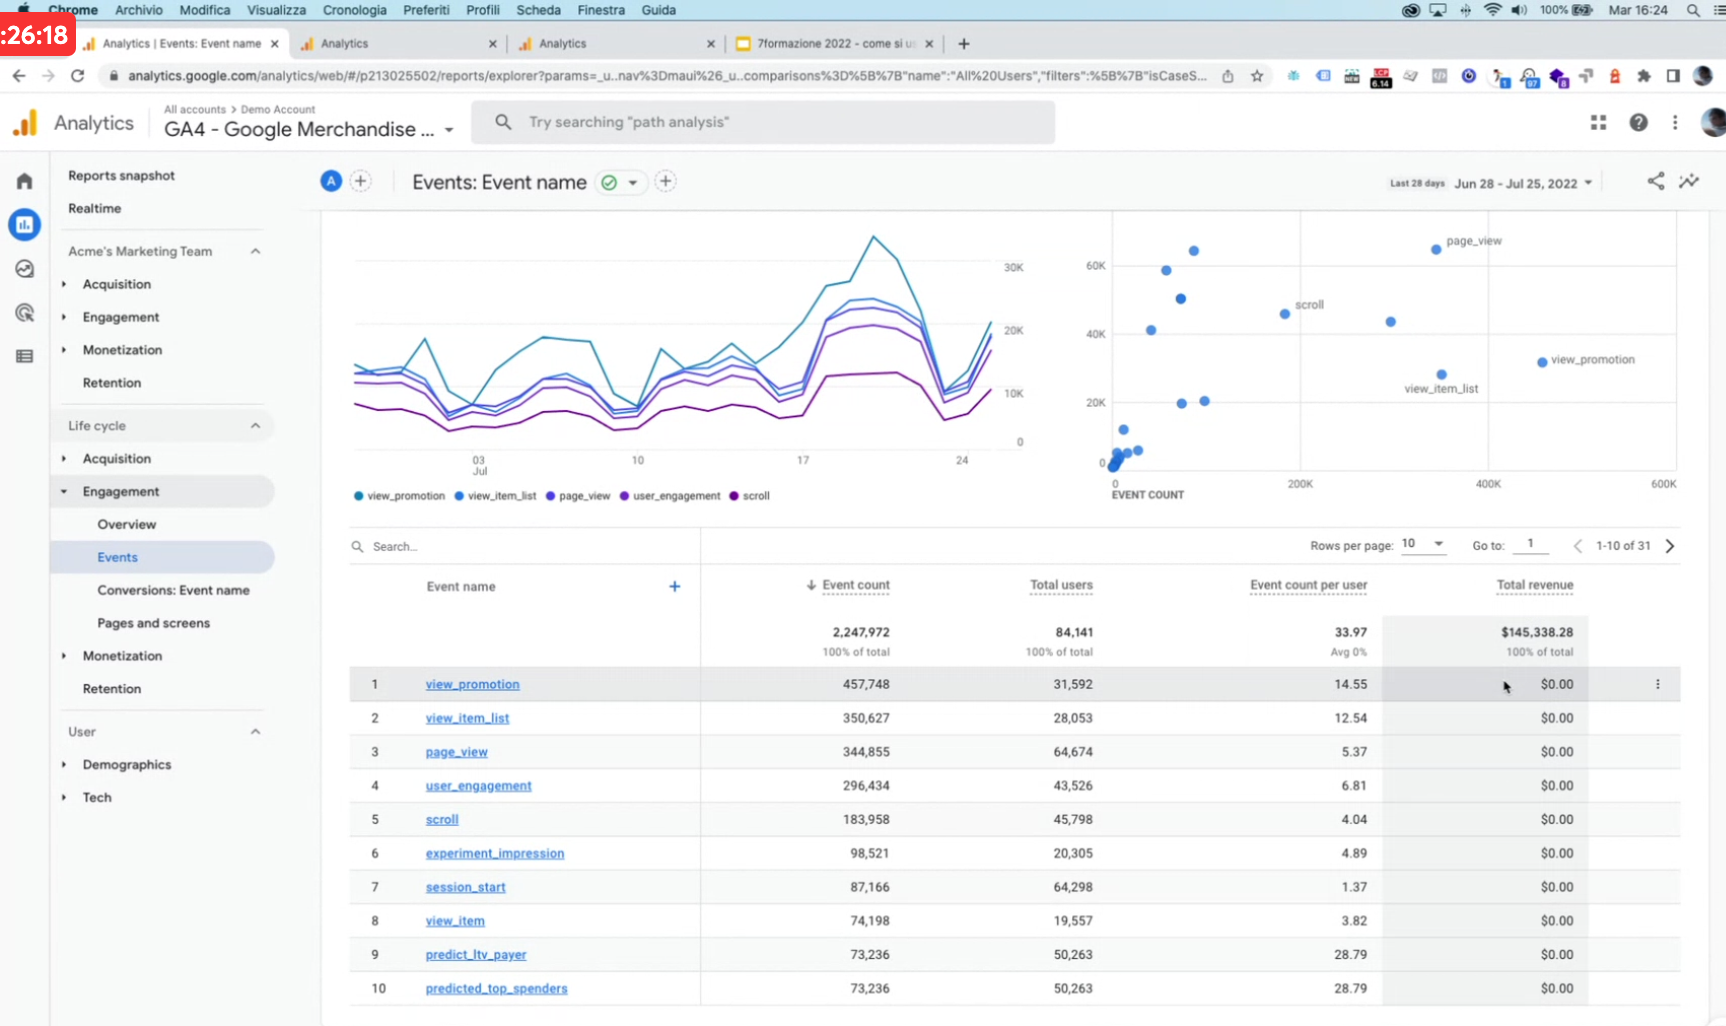Go to next page of table results

(x=1669, y=546)
